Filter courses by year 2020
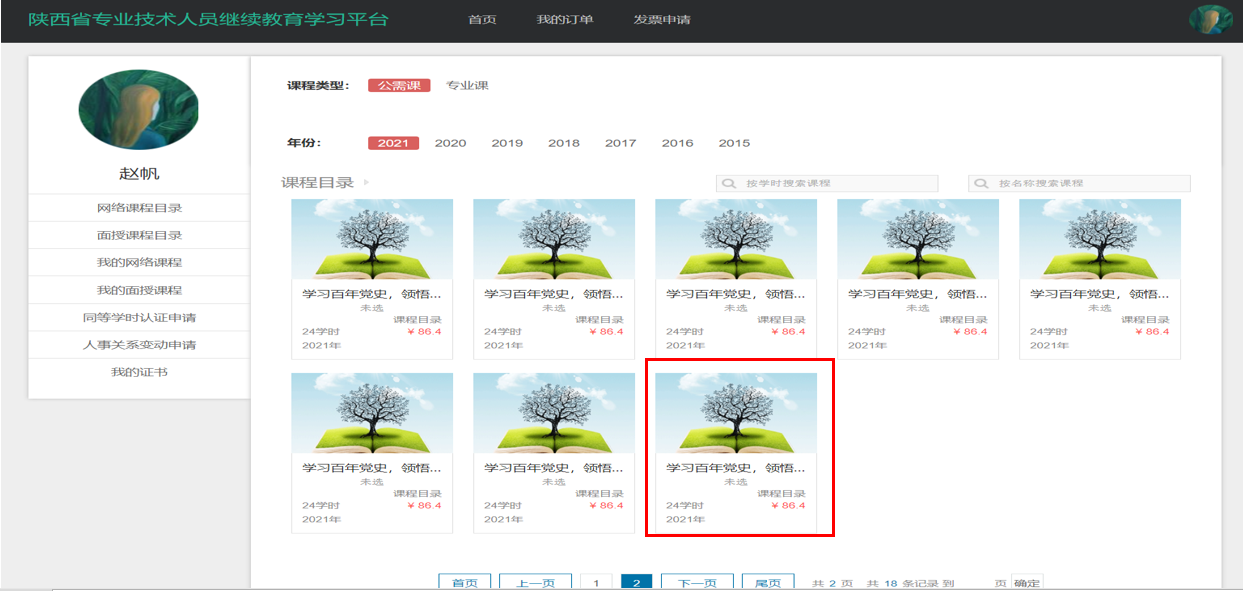 point(450,143)
